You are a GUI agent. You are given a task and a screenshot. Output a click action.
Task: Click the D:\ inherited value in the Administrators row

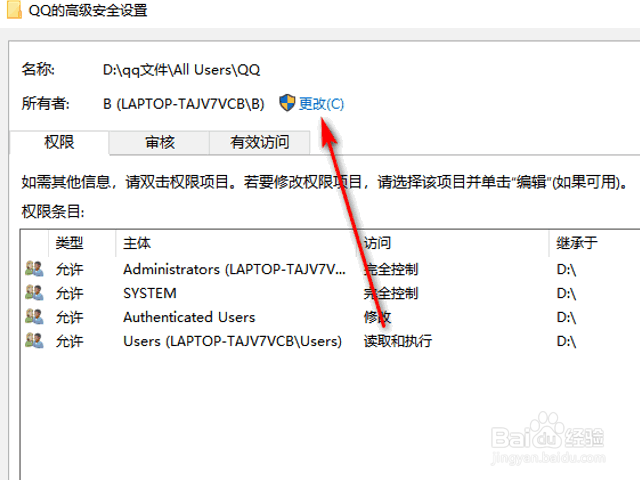pyautogui.click(x=566, y=270)
